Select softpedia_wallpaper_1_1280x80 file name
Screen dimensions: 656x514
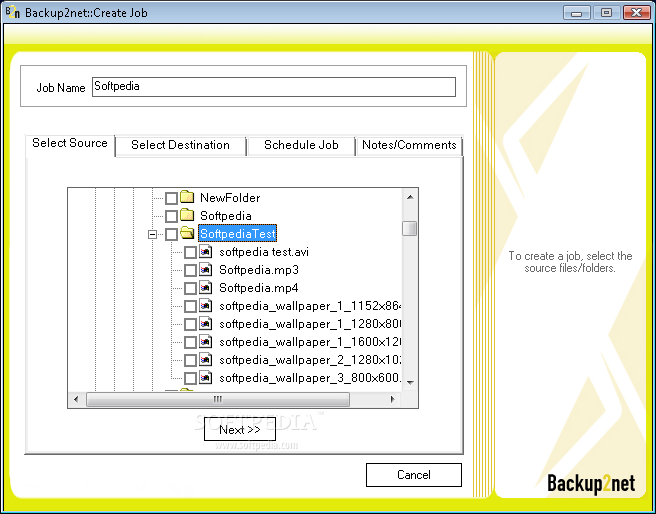(310, 324)
